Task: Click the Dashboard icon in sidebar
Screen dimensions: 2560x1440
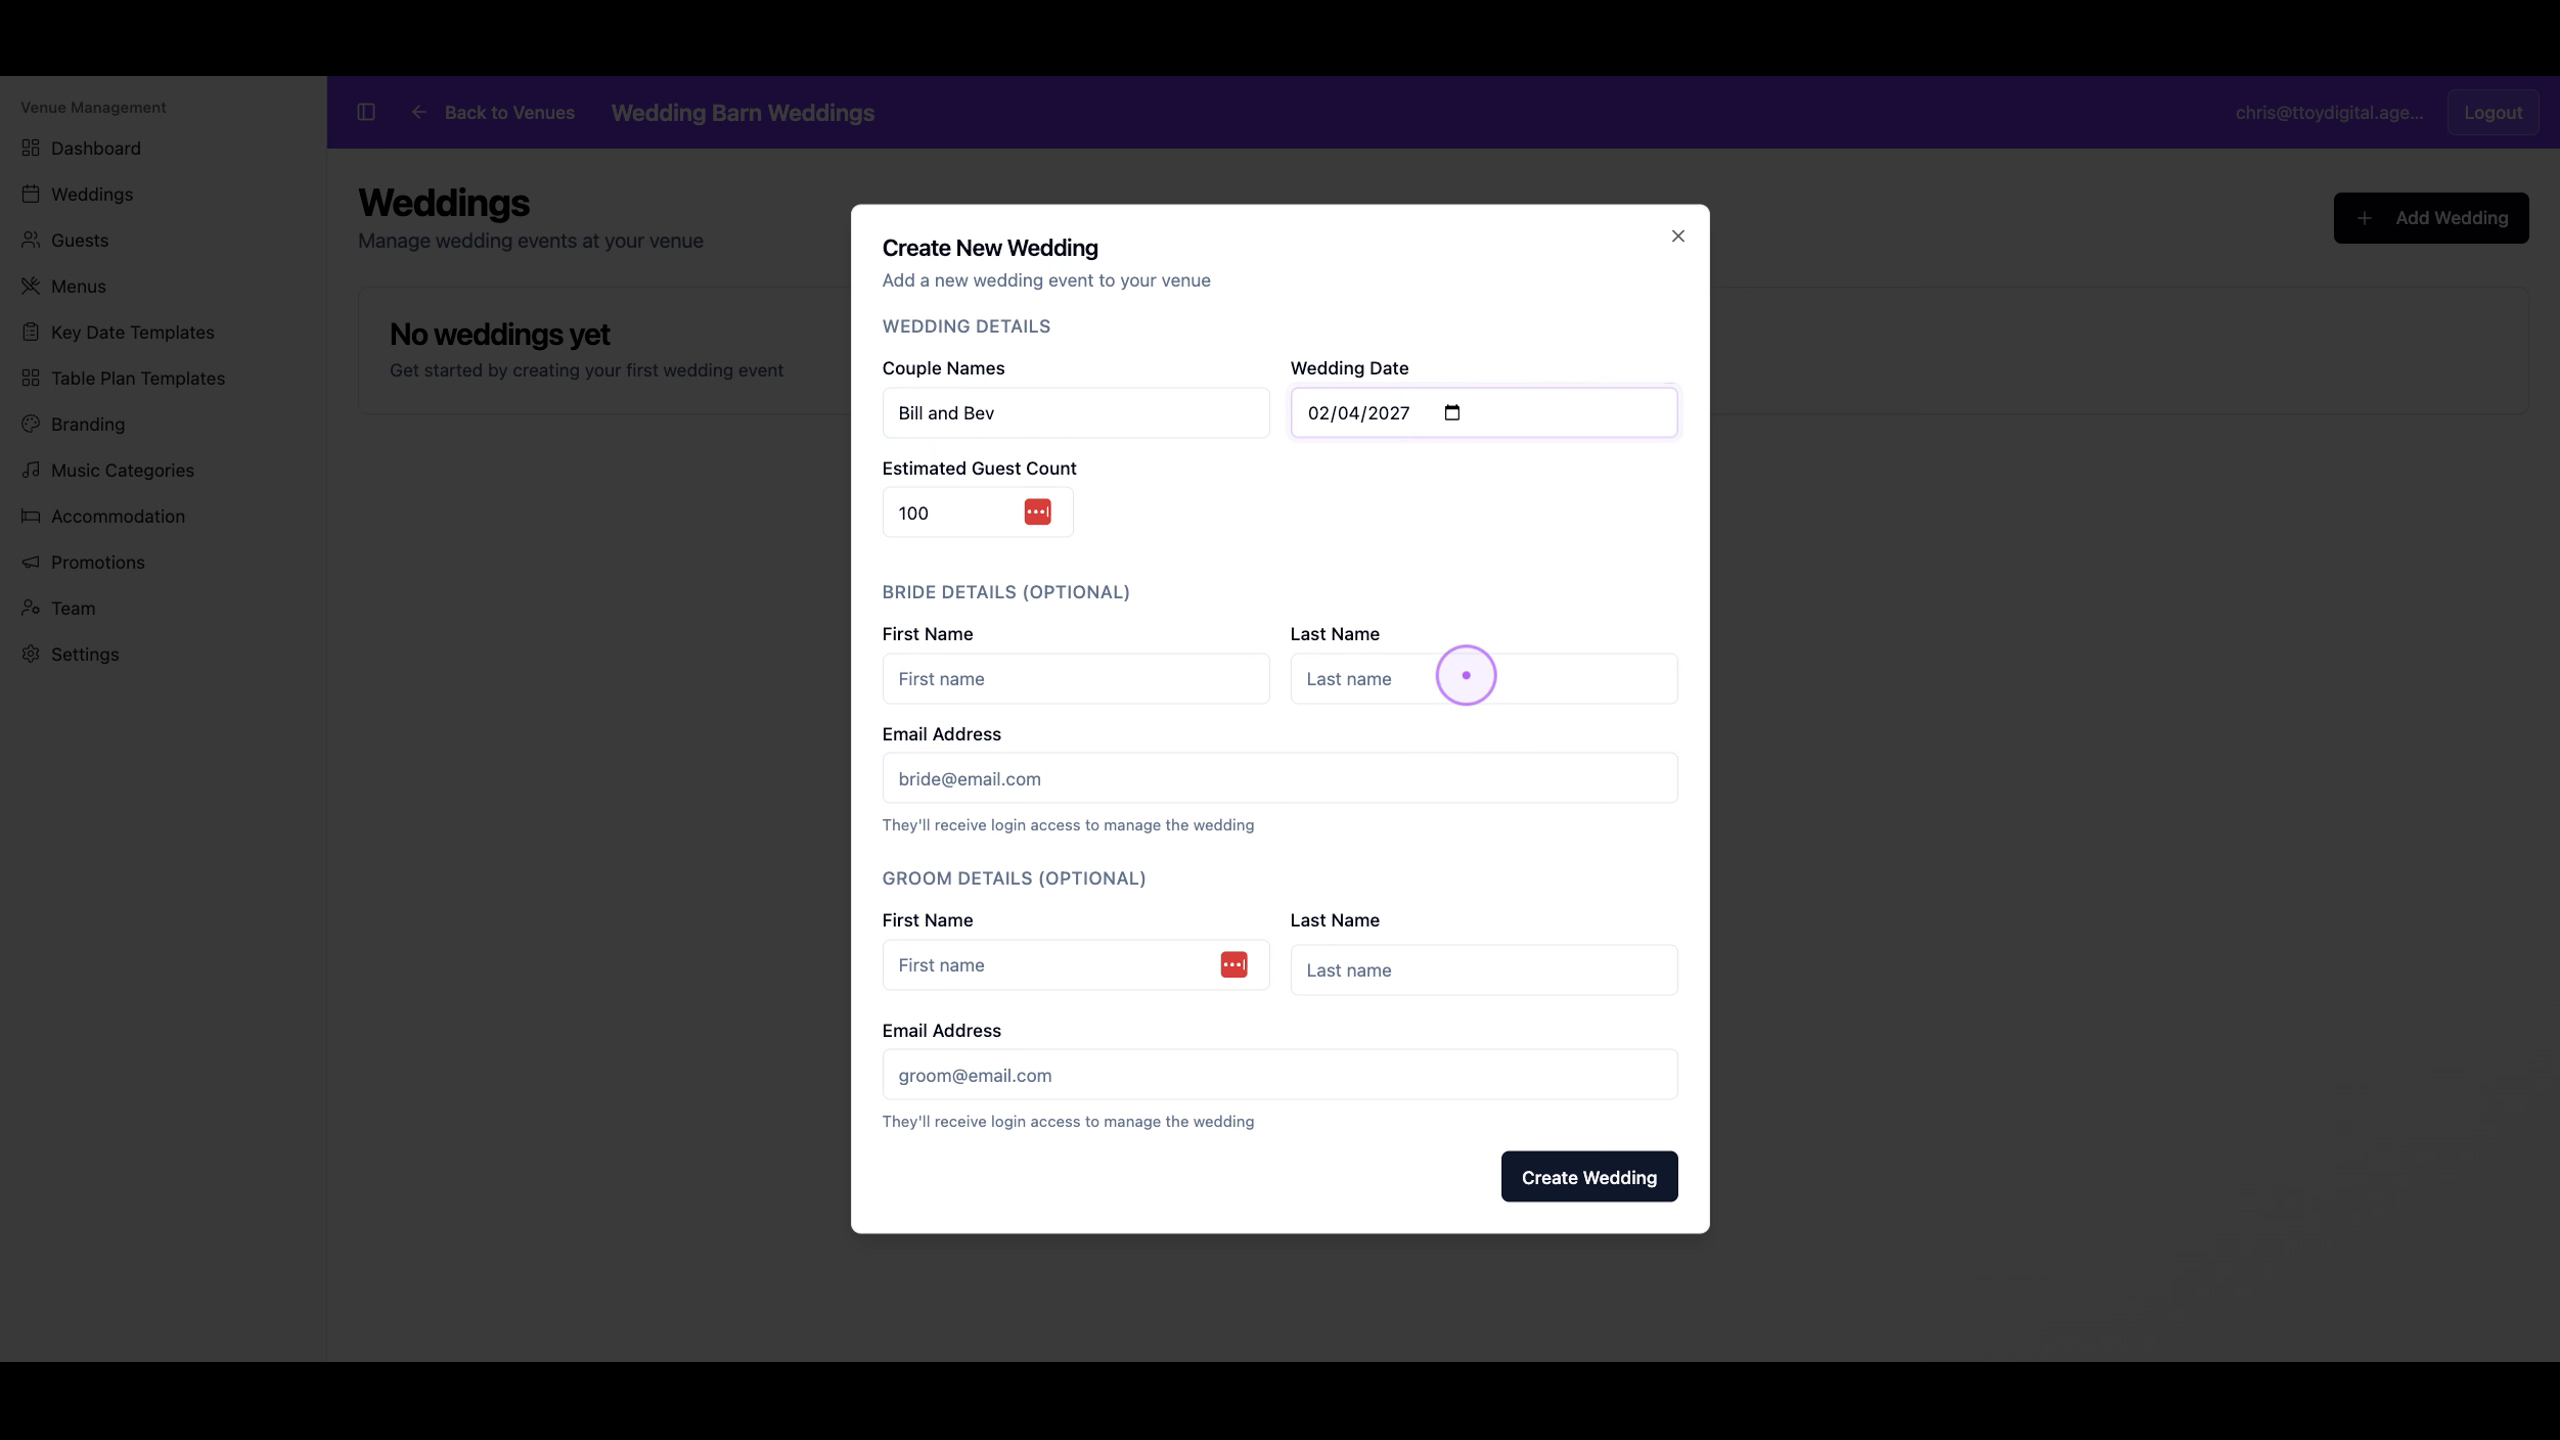Action: point(31,148)
